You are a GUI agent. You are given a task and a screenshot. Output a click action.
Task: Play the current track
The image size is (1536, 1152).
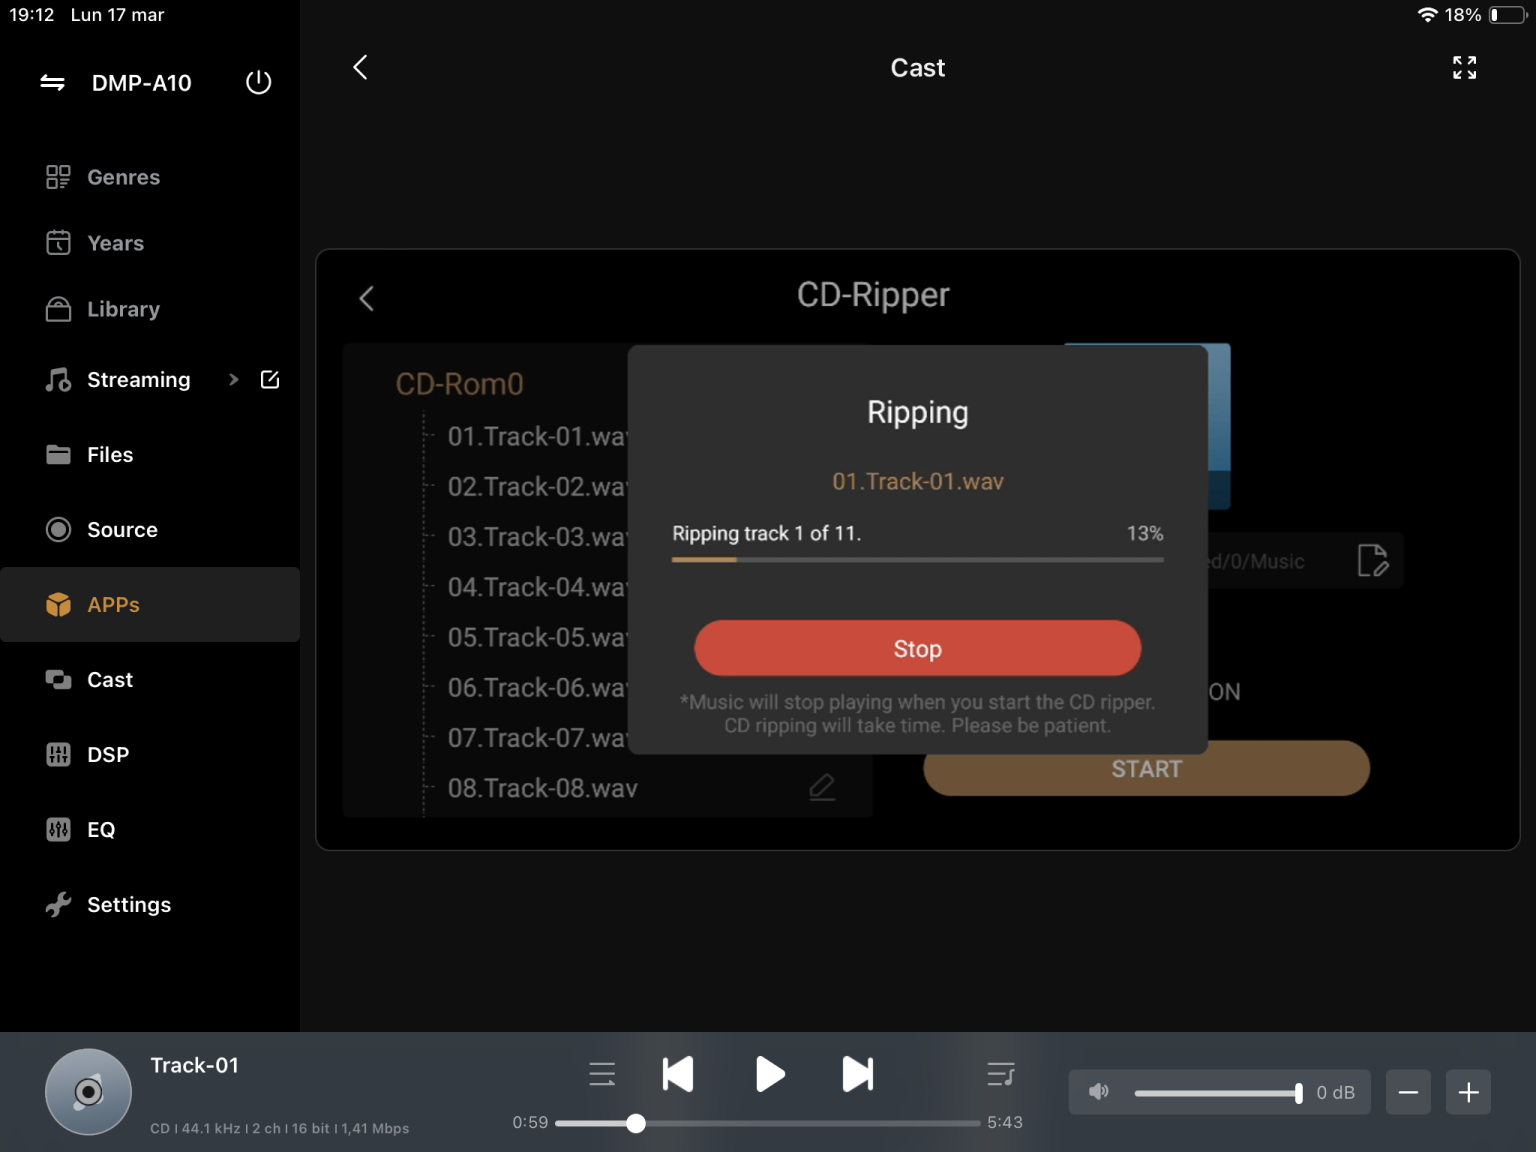click(769, 1074)
